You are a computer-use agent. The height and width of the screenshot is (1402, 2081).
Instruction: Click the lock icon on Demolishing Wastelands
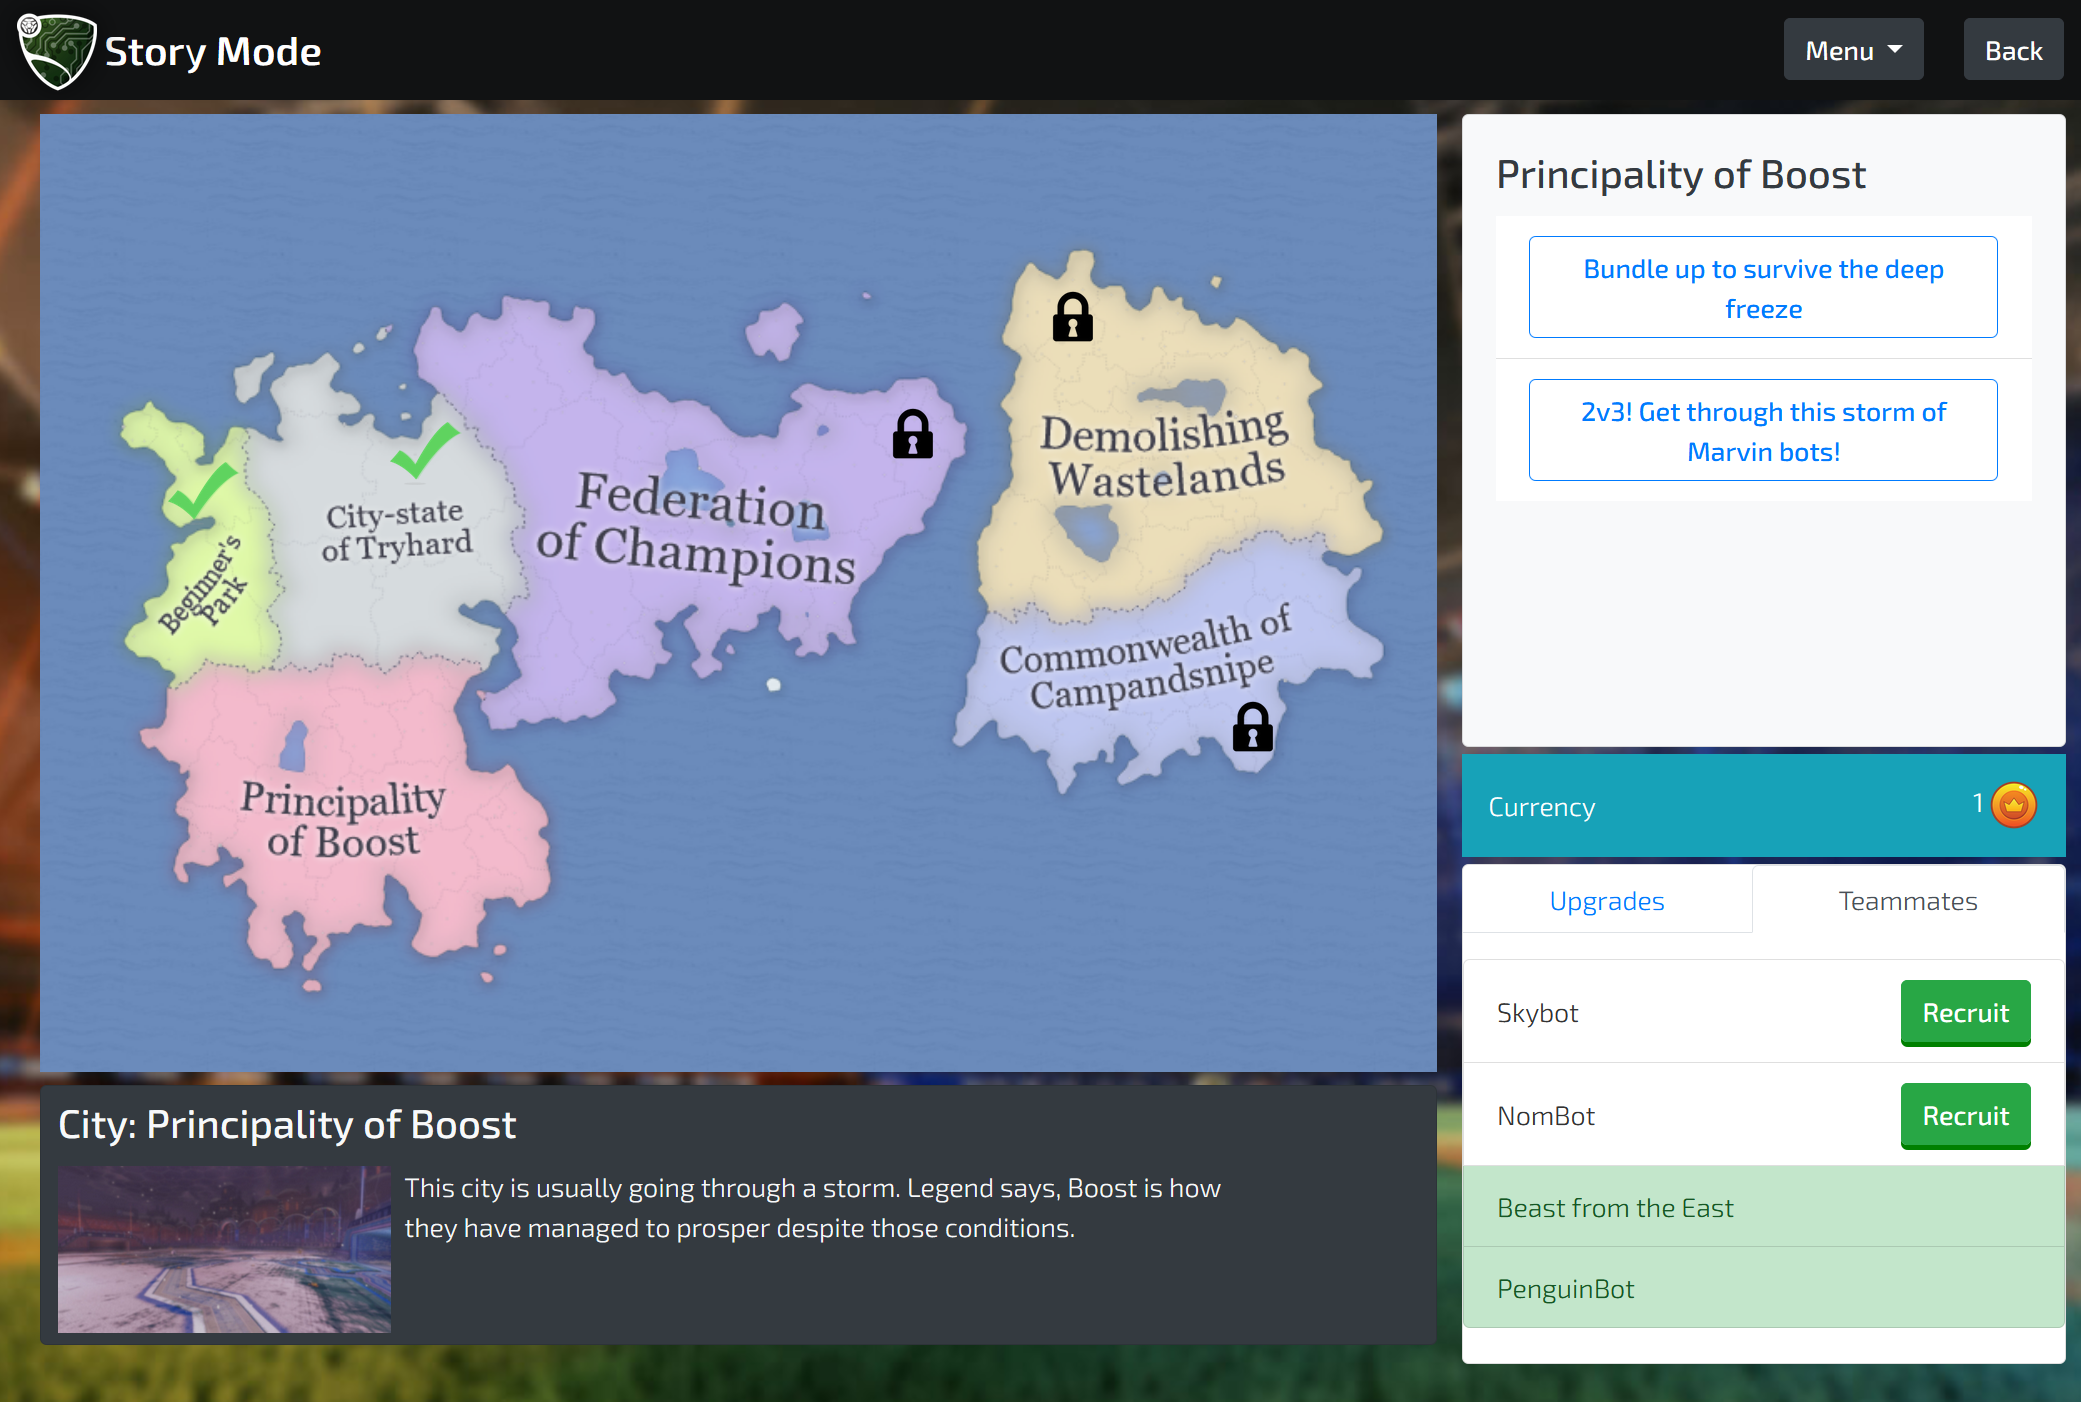pos(1072,317)
